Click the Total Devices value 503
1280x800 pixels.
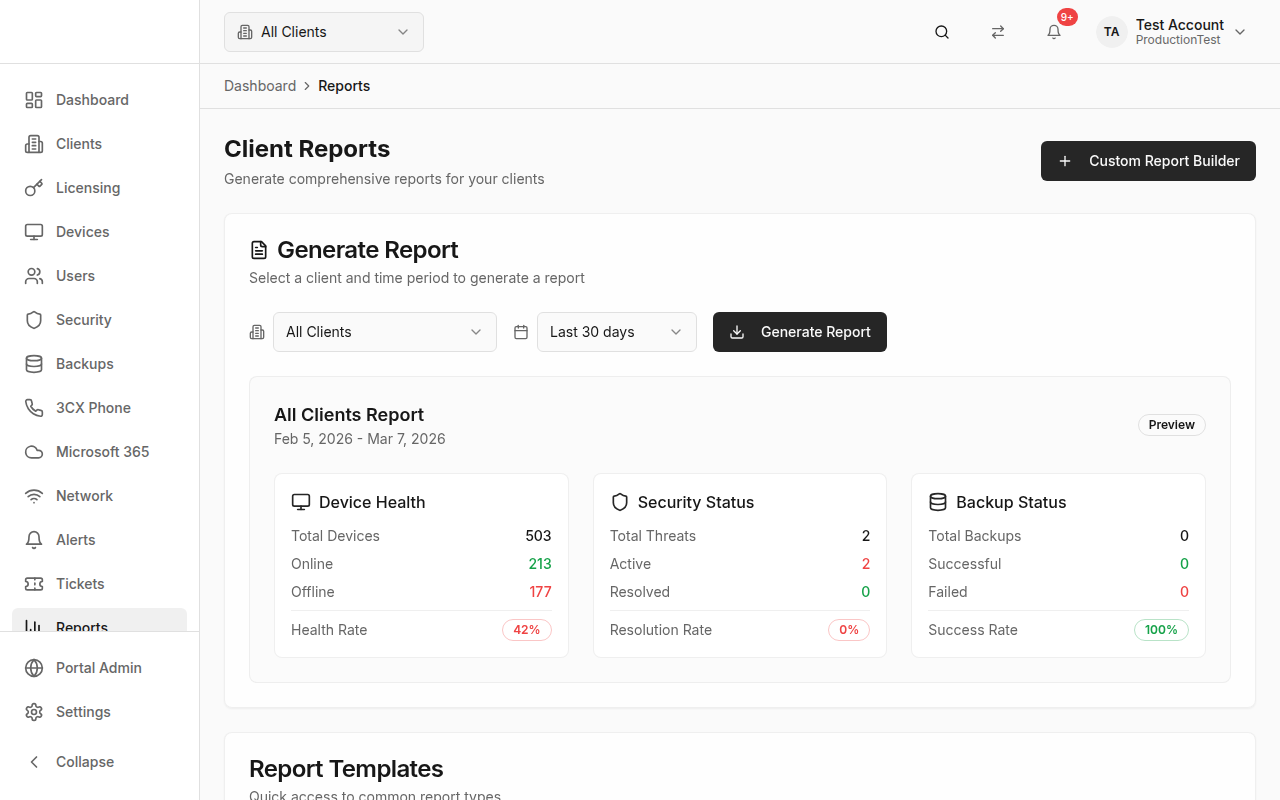coord(538,536)
